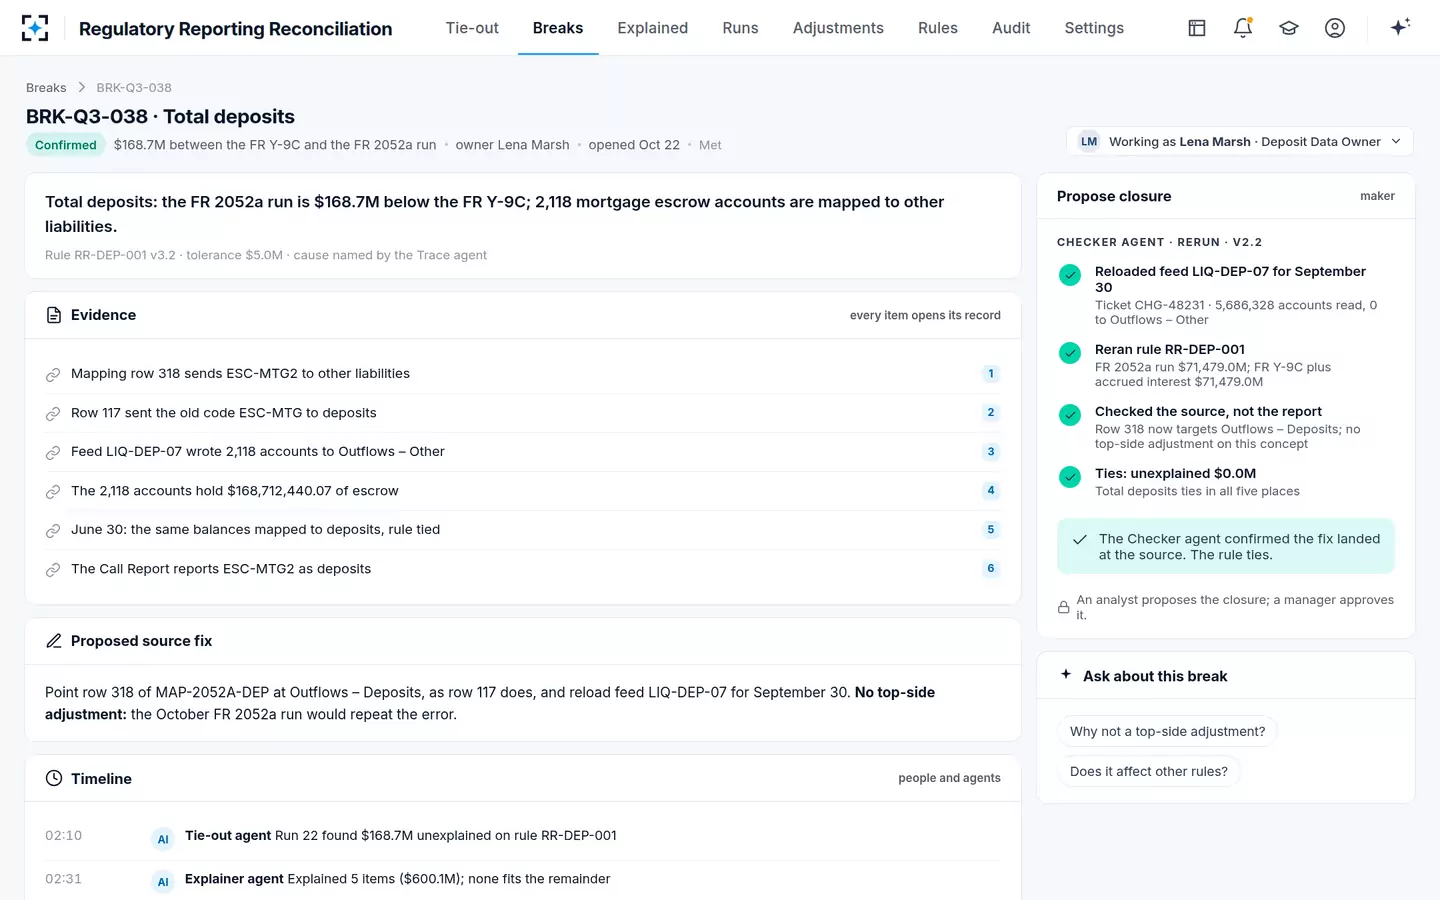The width and height of the screenshot is (1440, 900).
Task: Click AI avatar of Tie-out agent entry
Action: point(163,839)
